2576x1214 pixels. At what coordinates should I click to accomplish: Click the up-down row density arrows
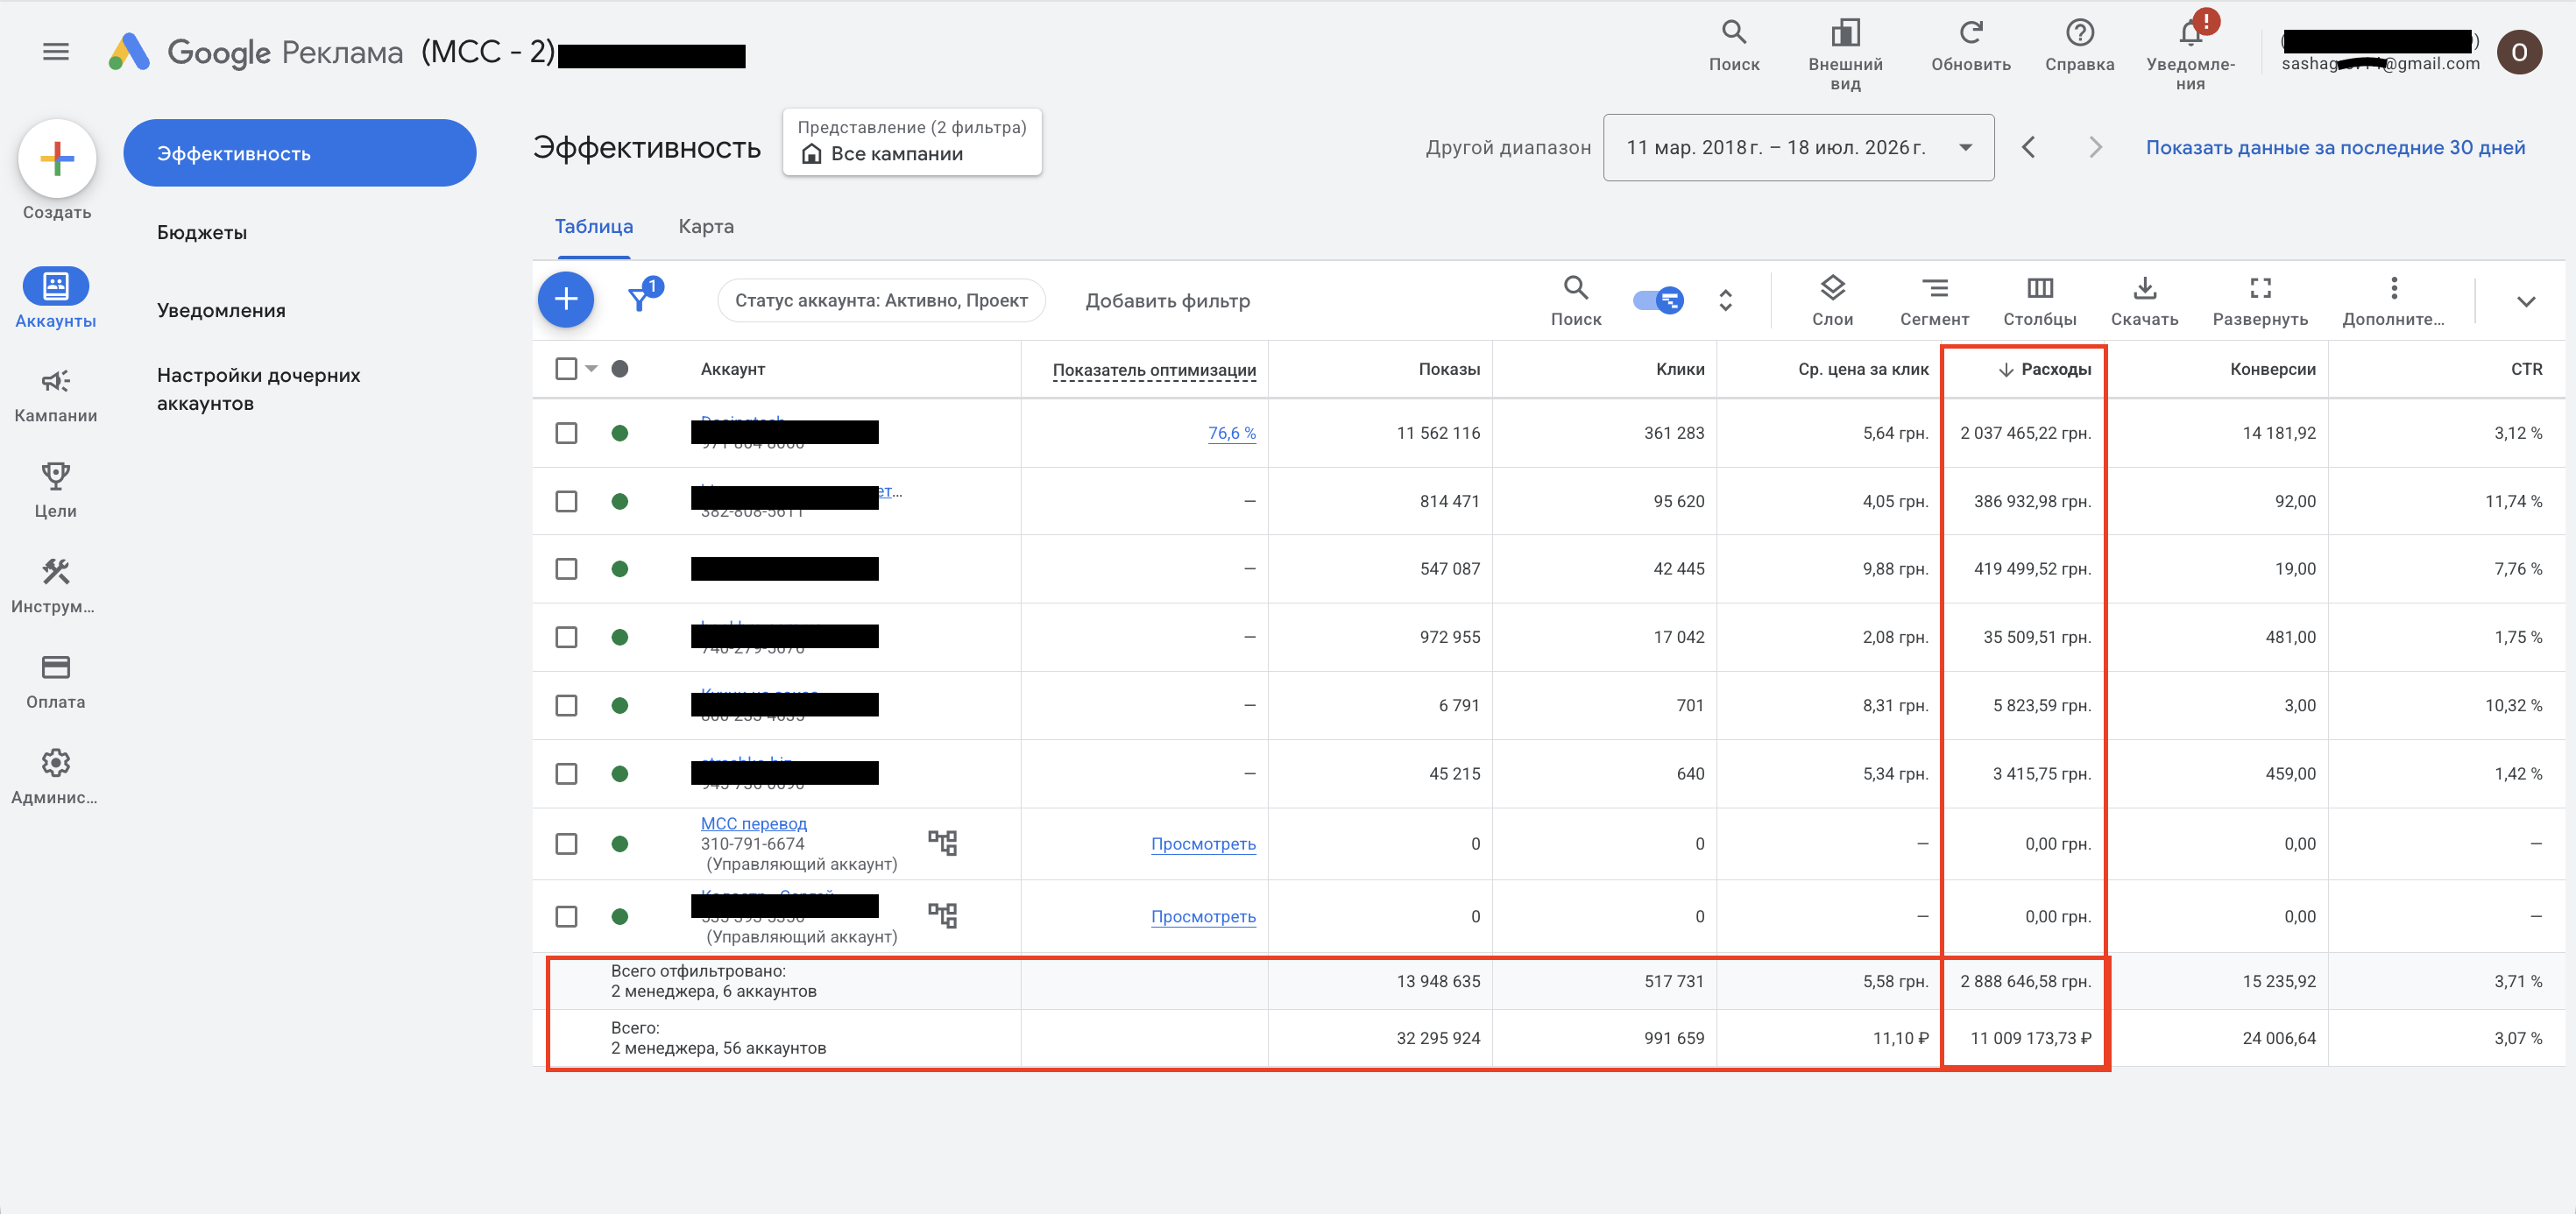[1725, 300]
